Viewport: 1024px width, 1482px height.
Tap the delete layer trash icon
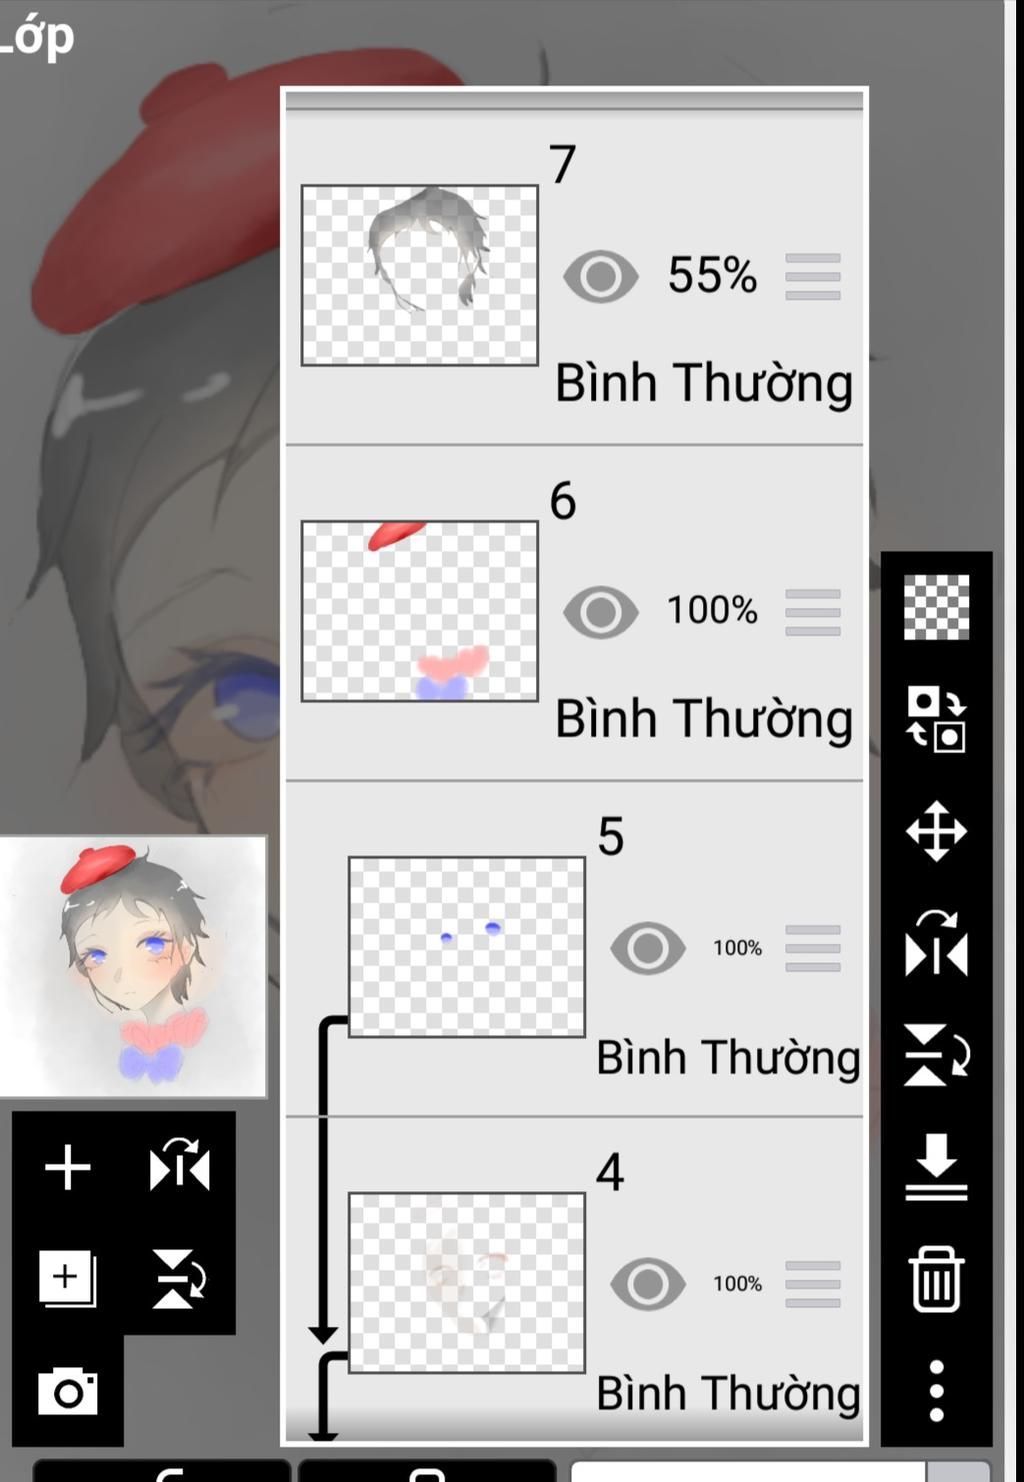(936, 1279)
